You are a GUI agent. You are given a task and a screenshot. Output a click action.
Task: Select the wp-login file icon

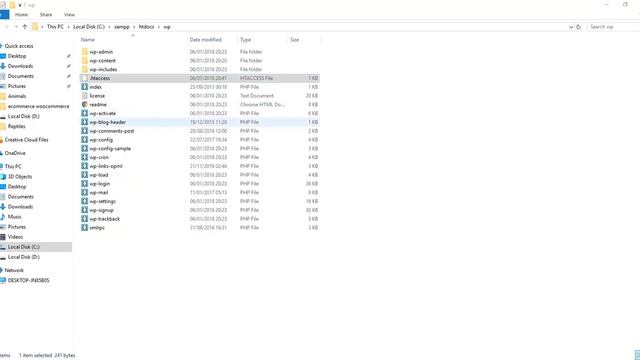tap(84, 184)
